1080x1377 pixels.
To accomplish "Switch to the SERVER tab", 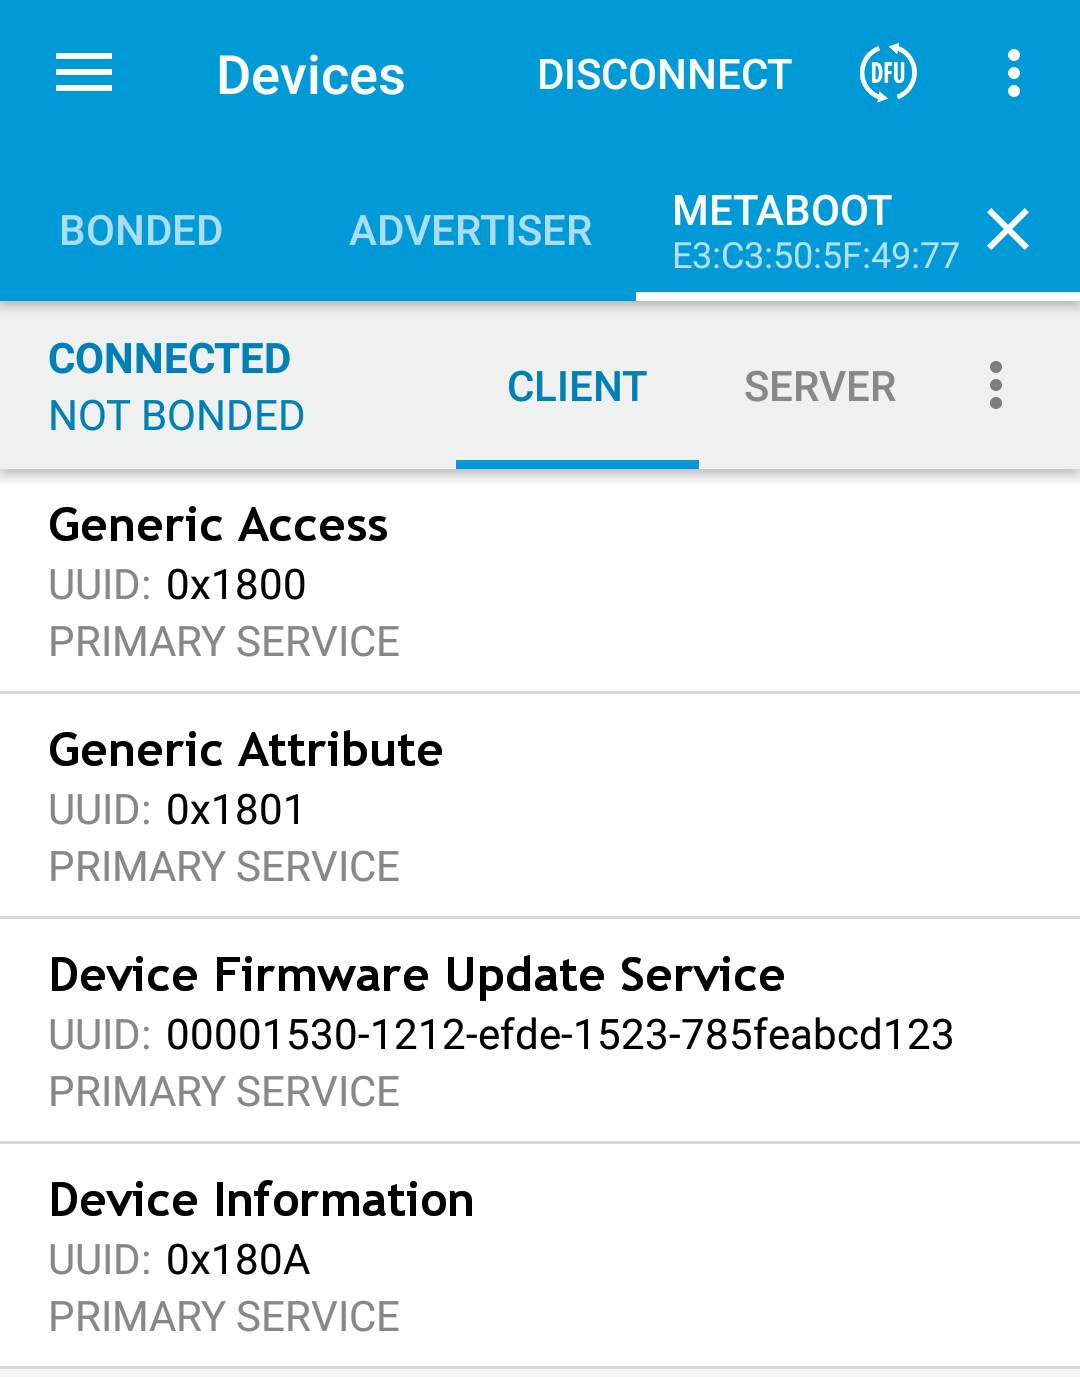I will coord(820,387).
